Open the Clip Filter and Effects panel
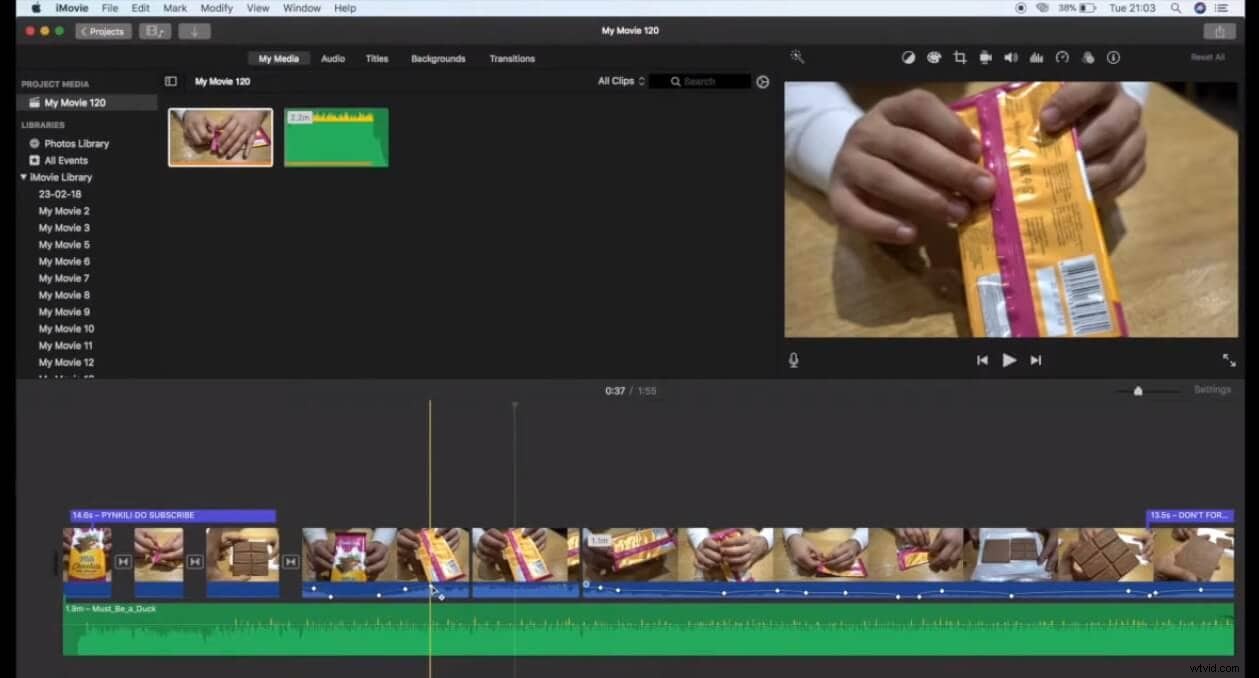The height and width of the screenshot is (678, 1259). point(1088,57)
